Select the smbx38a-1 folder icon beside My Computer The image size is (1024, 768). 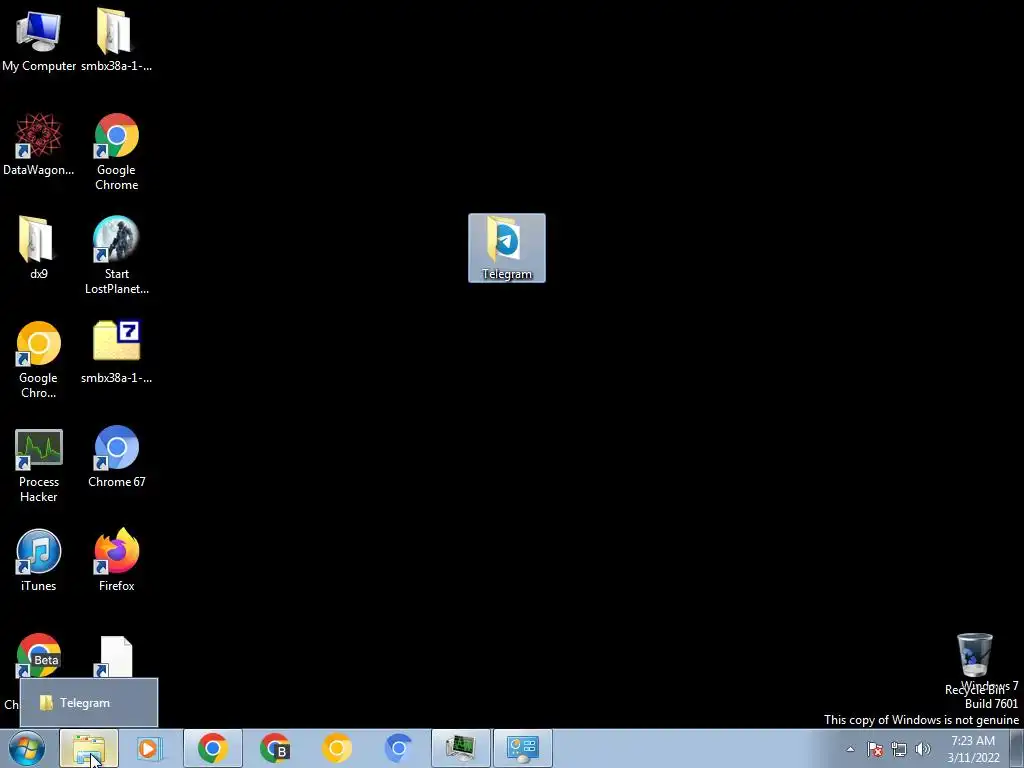point(116,40)
